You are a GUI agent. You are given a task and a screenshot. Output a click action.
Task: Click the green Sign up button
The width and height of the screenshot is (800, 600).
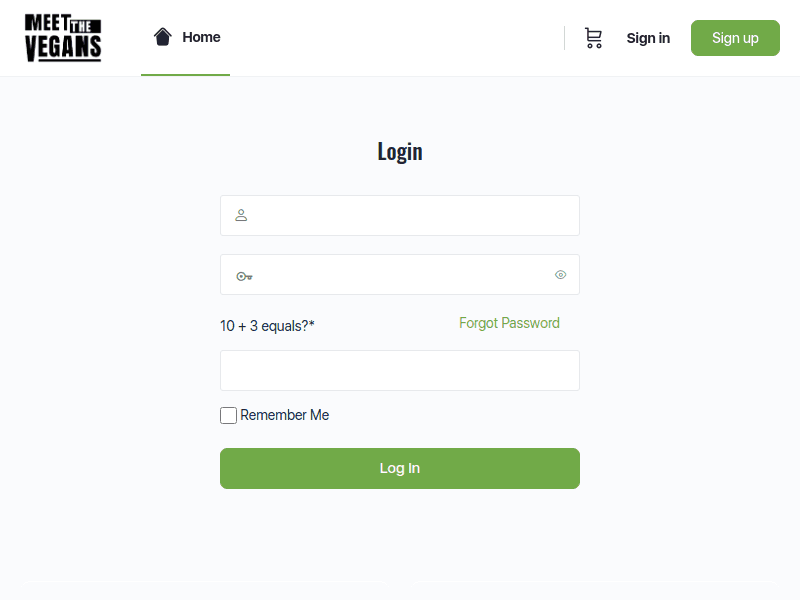pos(735,38)
